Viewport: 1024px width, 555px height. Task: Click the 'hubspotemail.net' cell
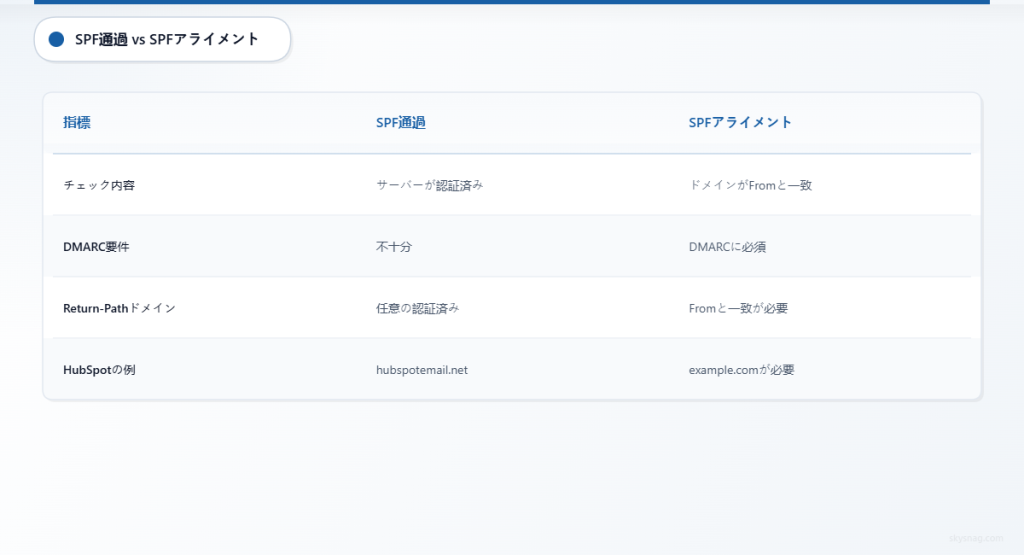[x=422, y=370]
